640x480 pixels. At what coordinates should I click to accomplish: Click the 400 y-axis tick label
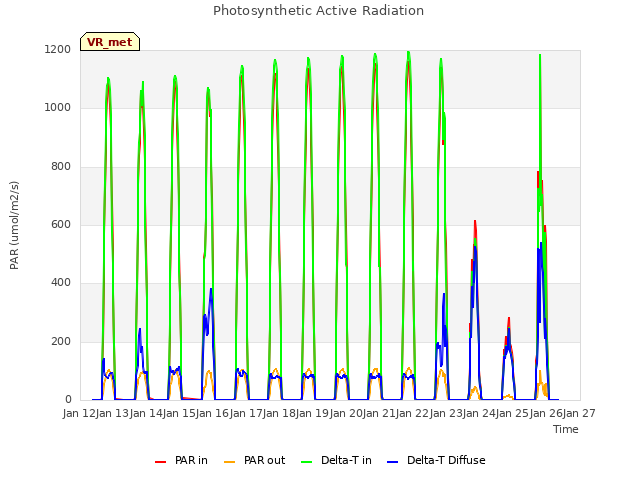(x=61, y=283)
